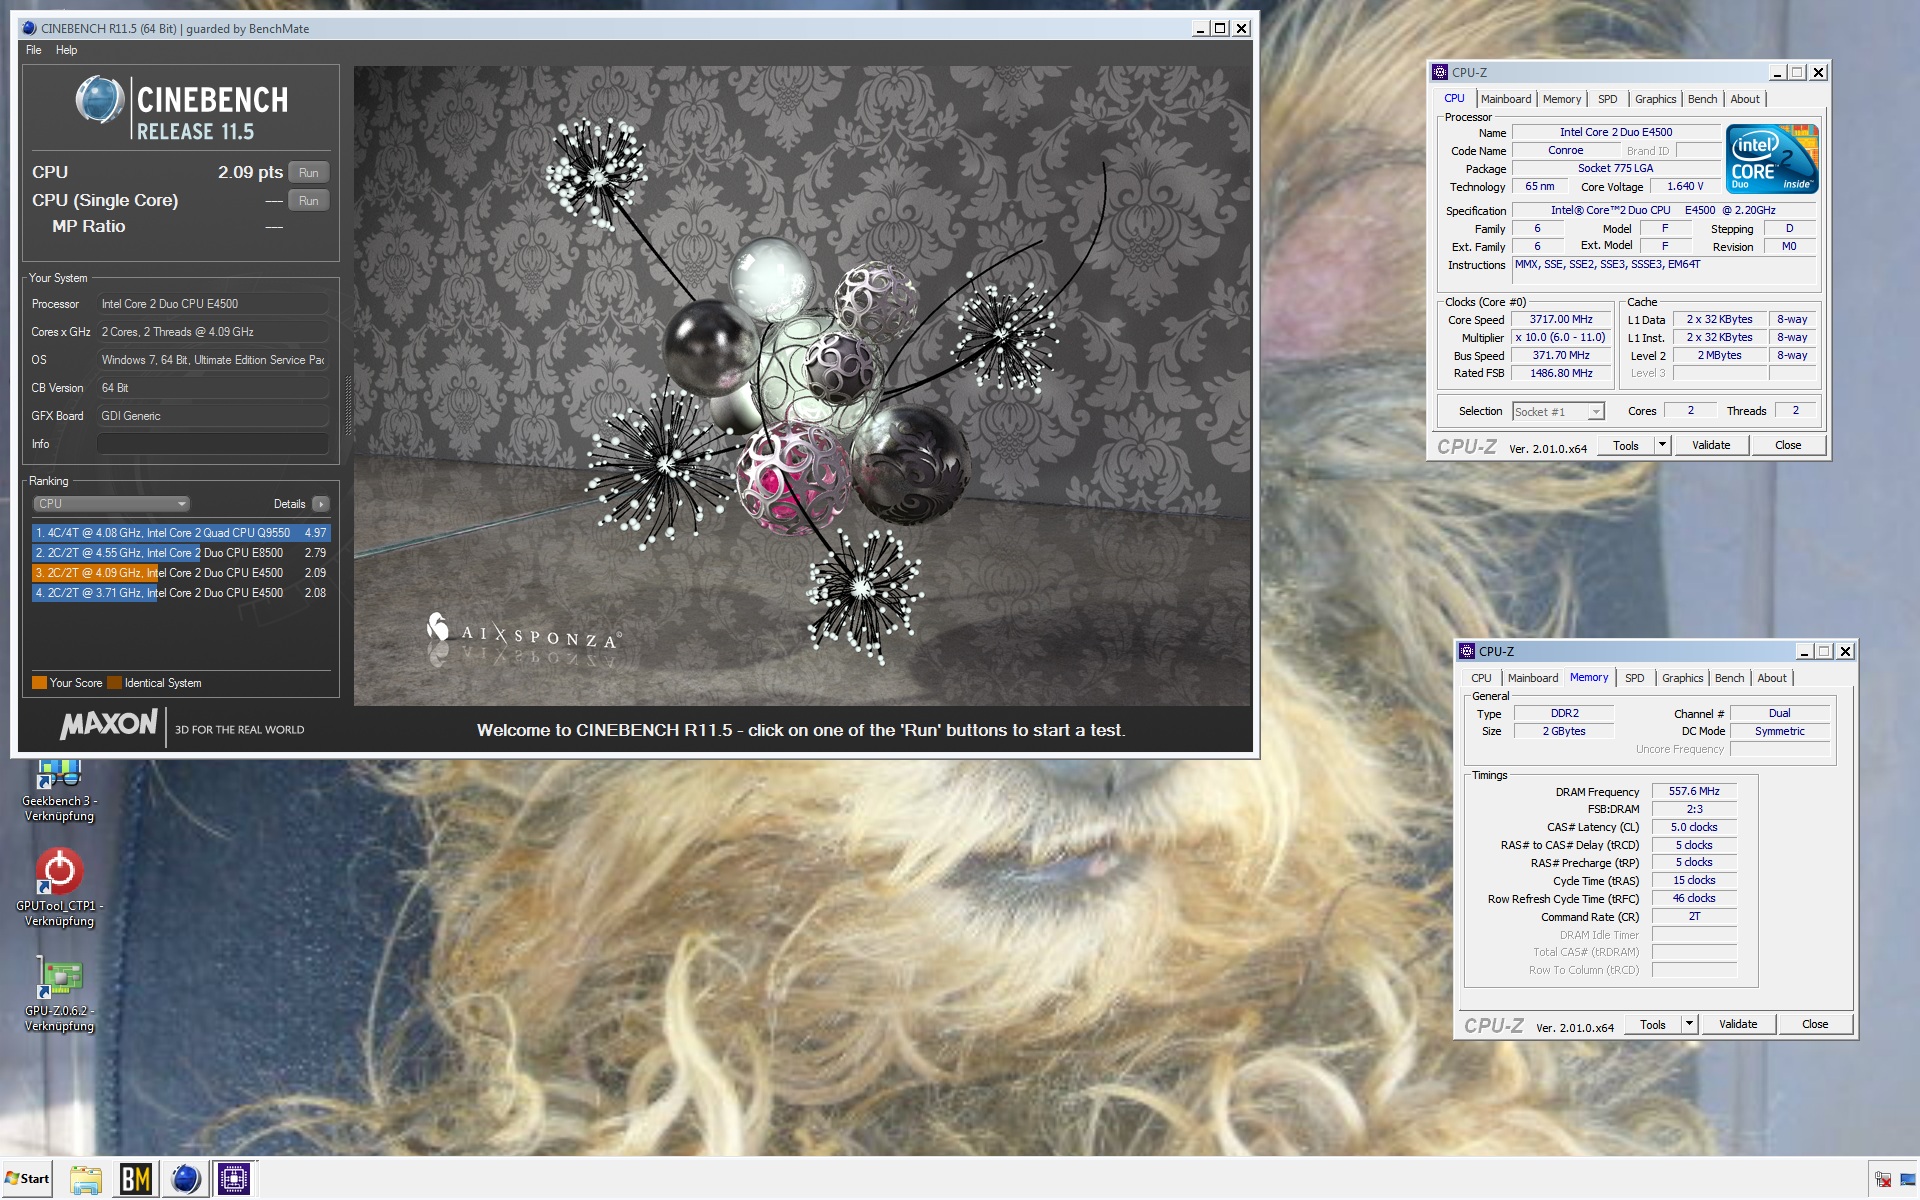This screenshot has width=1920, height=1200.
Task: Click the Info input field
Action: pos(213,444)
